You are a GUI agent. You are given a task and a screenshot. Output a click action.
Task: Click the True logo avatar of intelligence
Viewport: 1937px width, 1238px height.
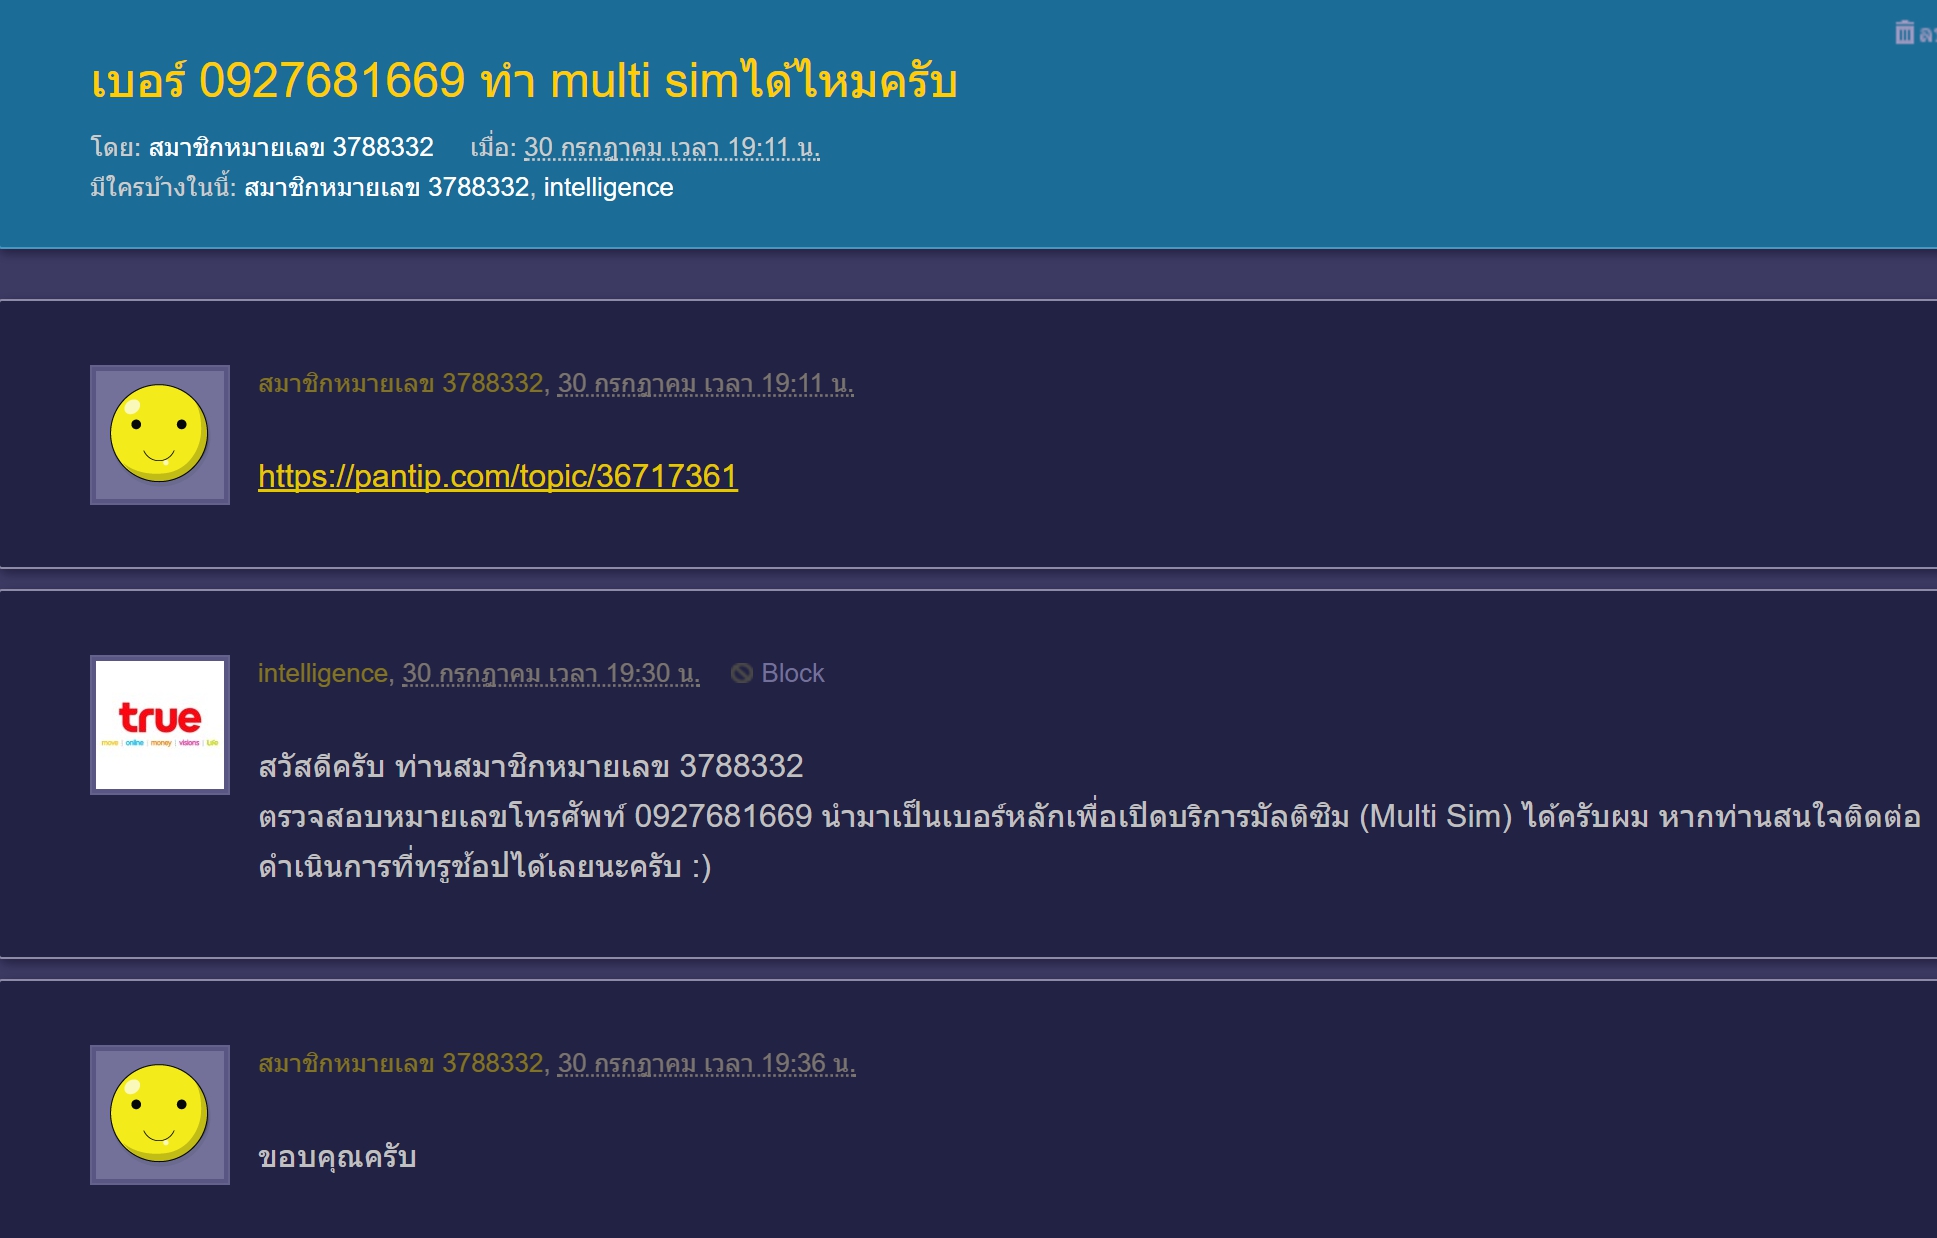[160, 725]
